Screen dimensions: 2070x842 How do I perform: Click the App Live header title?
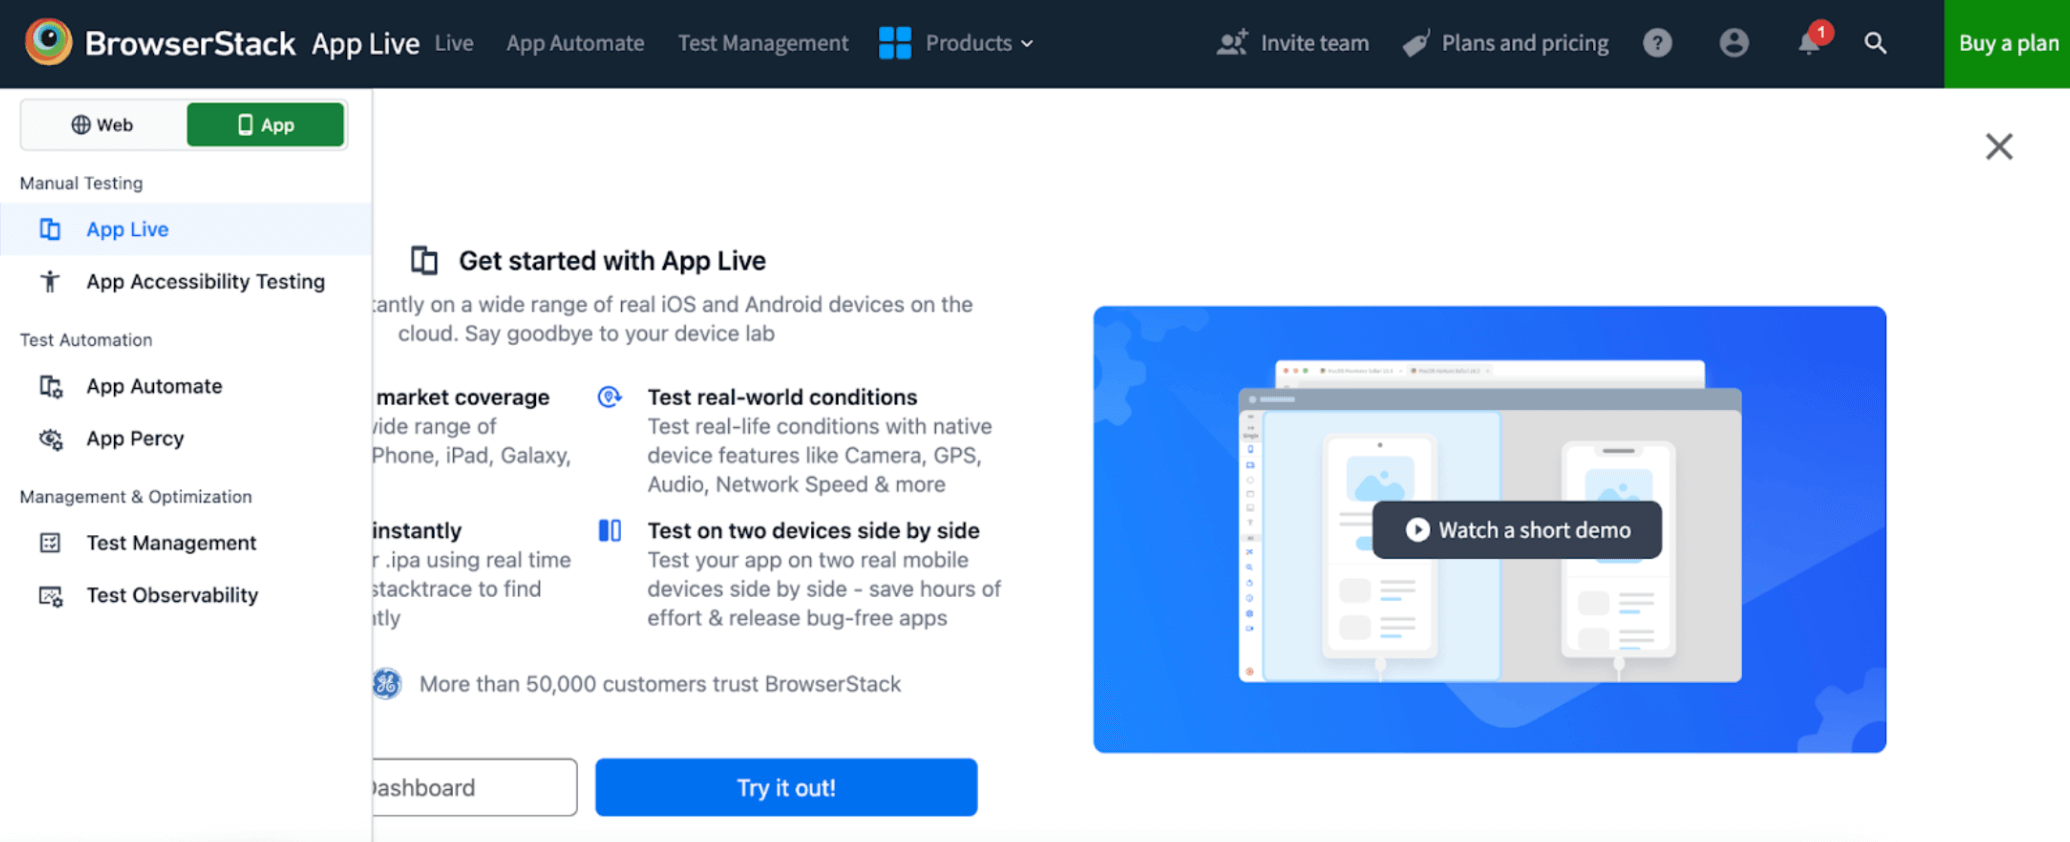pyautogui.click(x=365, y=44)
